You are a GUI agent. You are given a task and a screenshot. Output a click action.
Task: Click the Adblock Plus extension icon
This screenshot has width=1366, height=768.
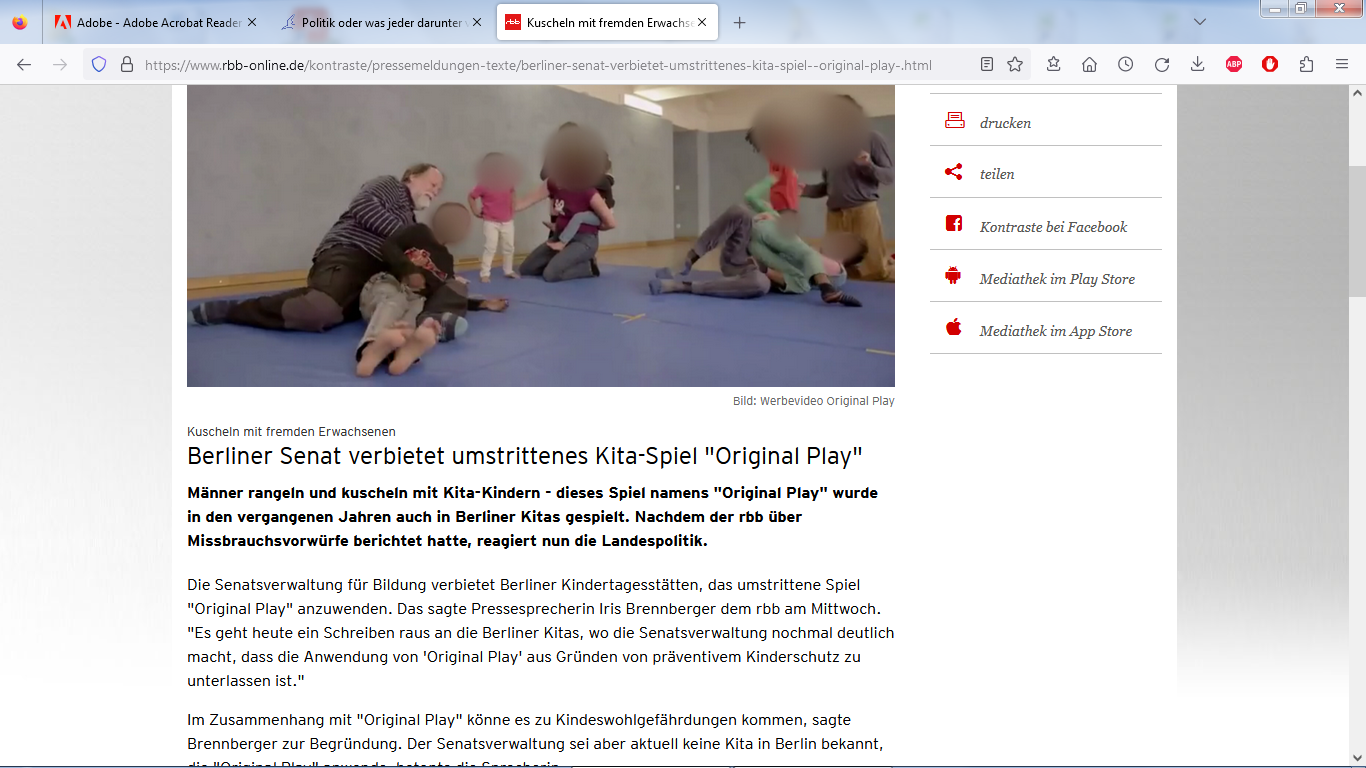click(1234, 65)
